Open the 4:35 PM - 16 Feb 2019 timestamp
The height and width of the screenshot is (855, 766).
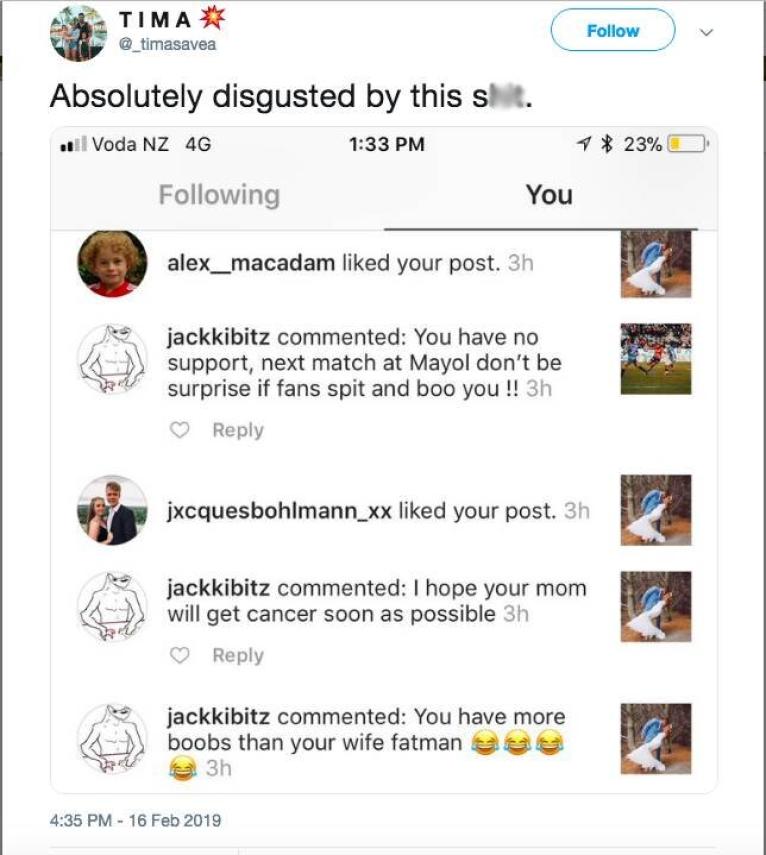pos(135,820)
